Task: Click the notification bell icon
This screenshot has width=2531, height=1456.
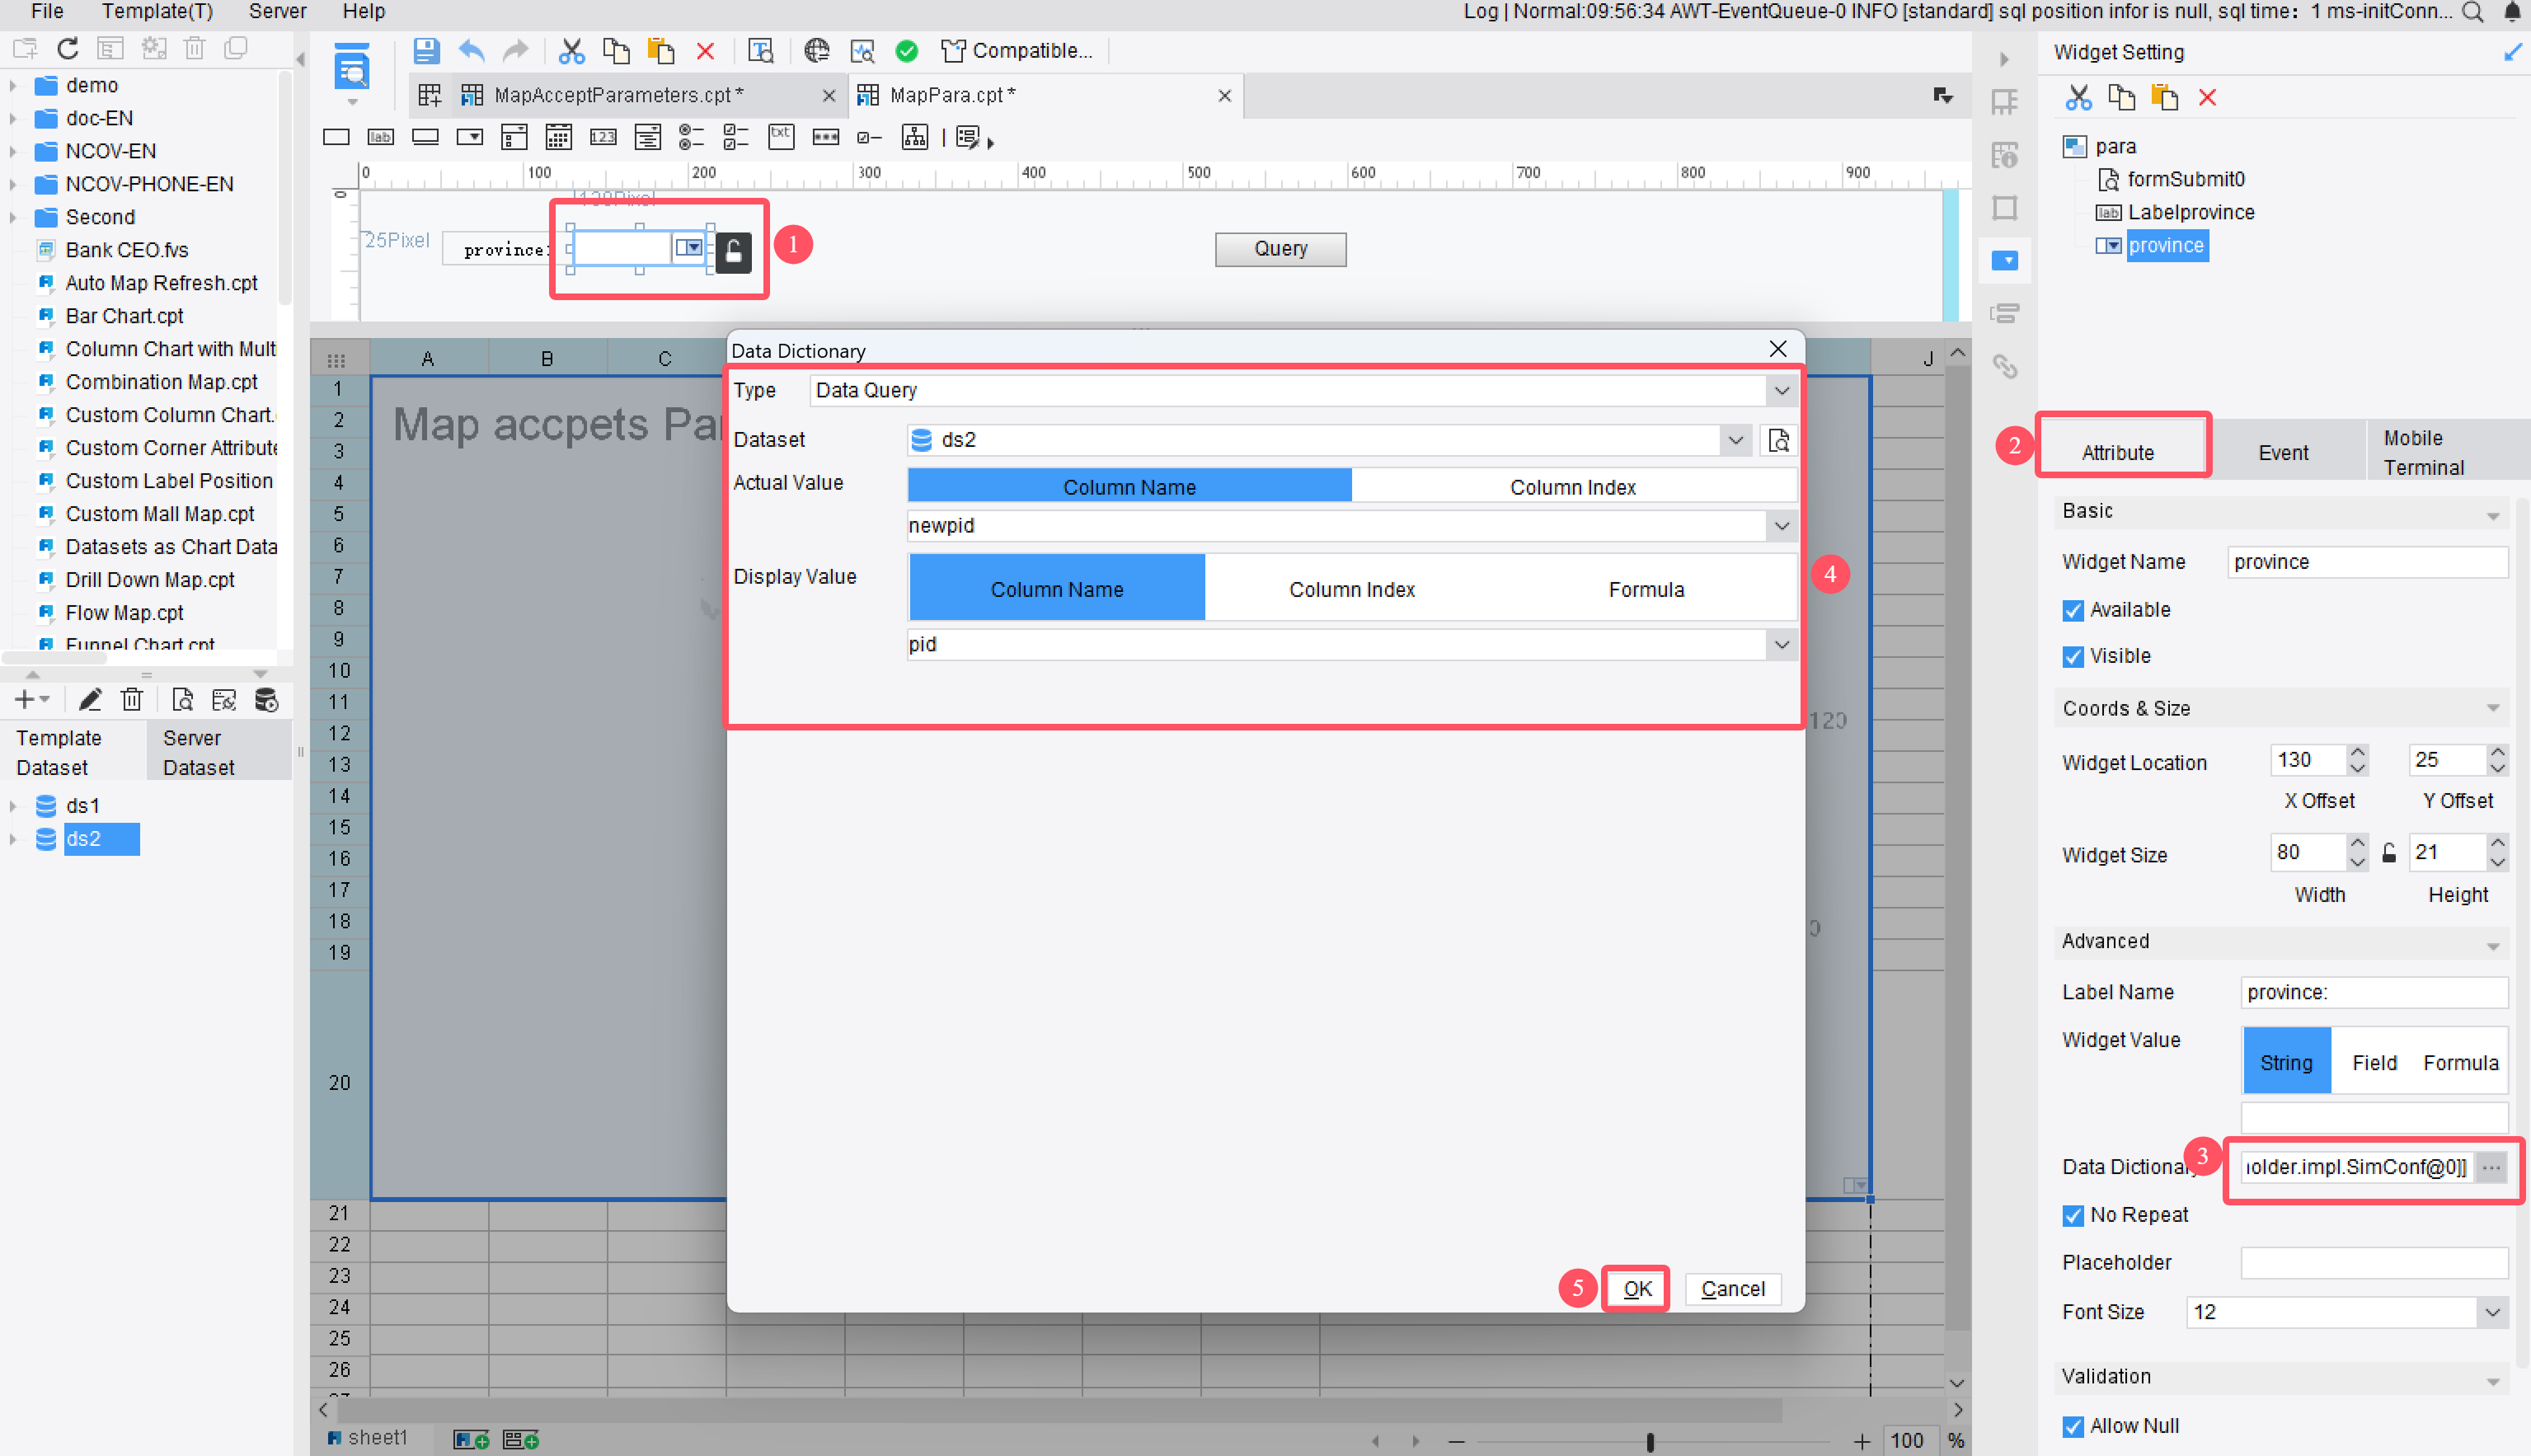Action: point(2511,12)
